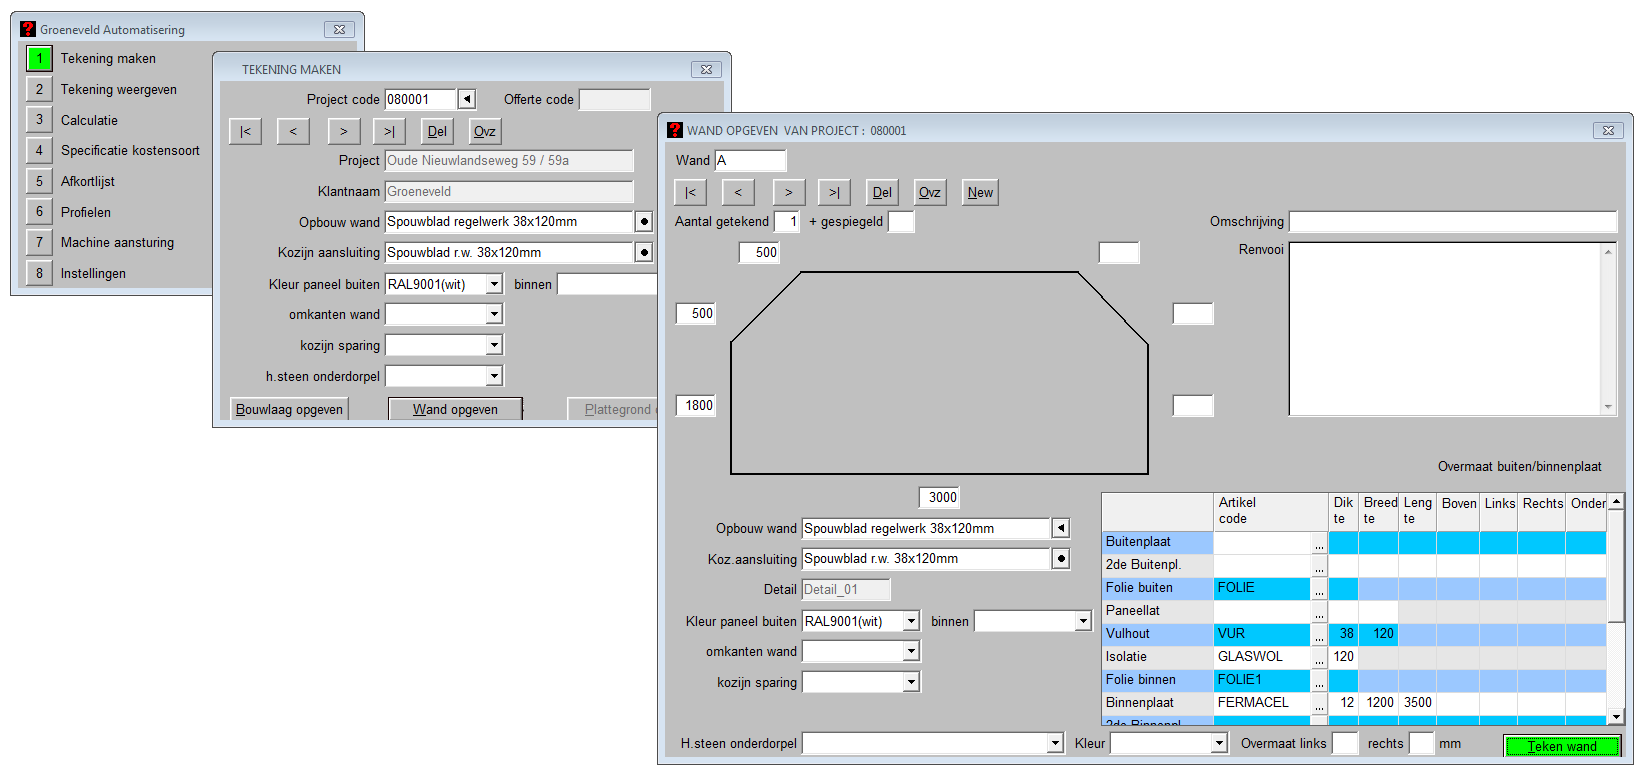This screenshot has width=1646, height=782.
Task: Go to previous wall record in Wand window
Action: 738,193
